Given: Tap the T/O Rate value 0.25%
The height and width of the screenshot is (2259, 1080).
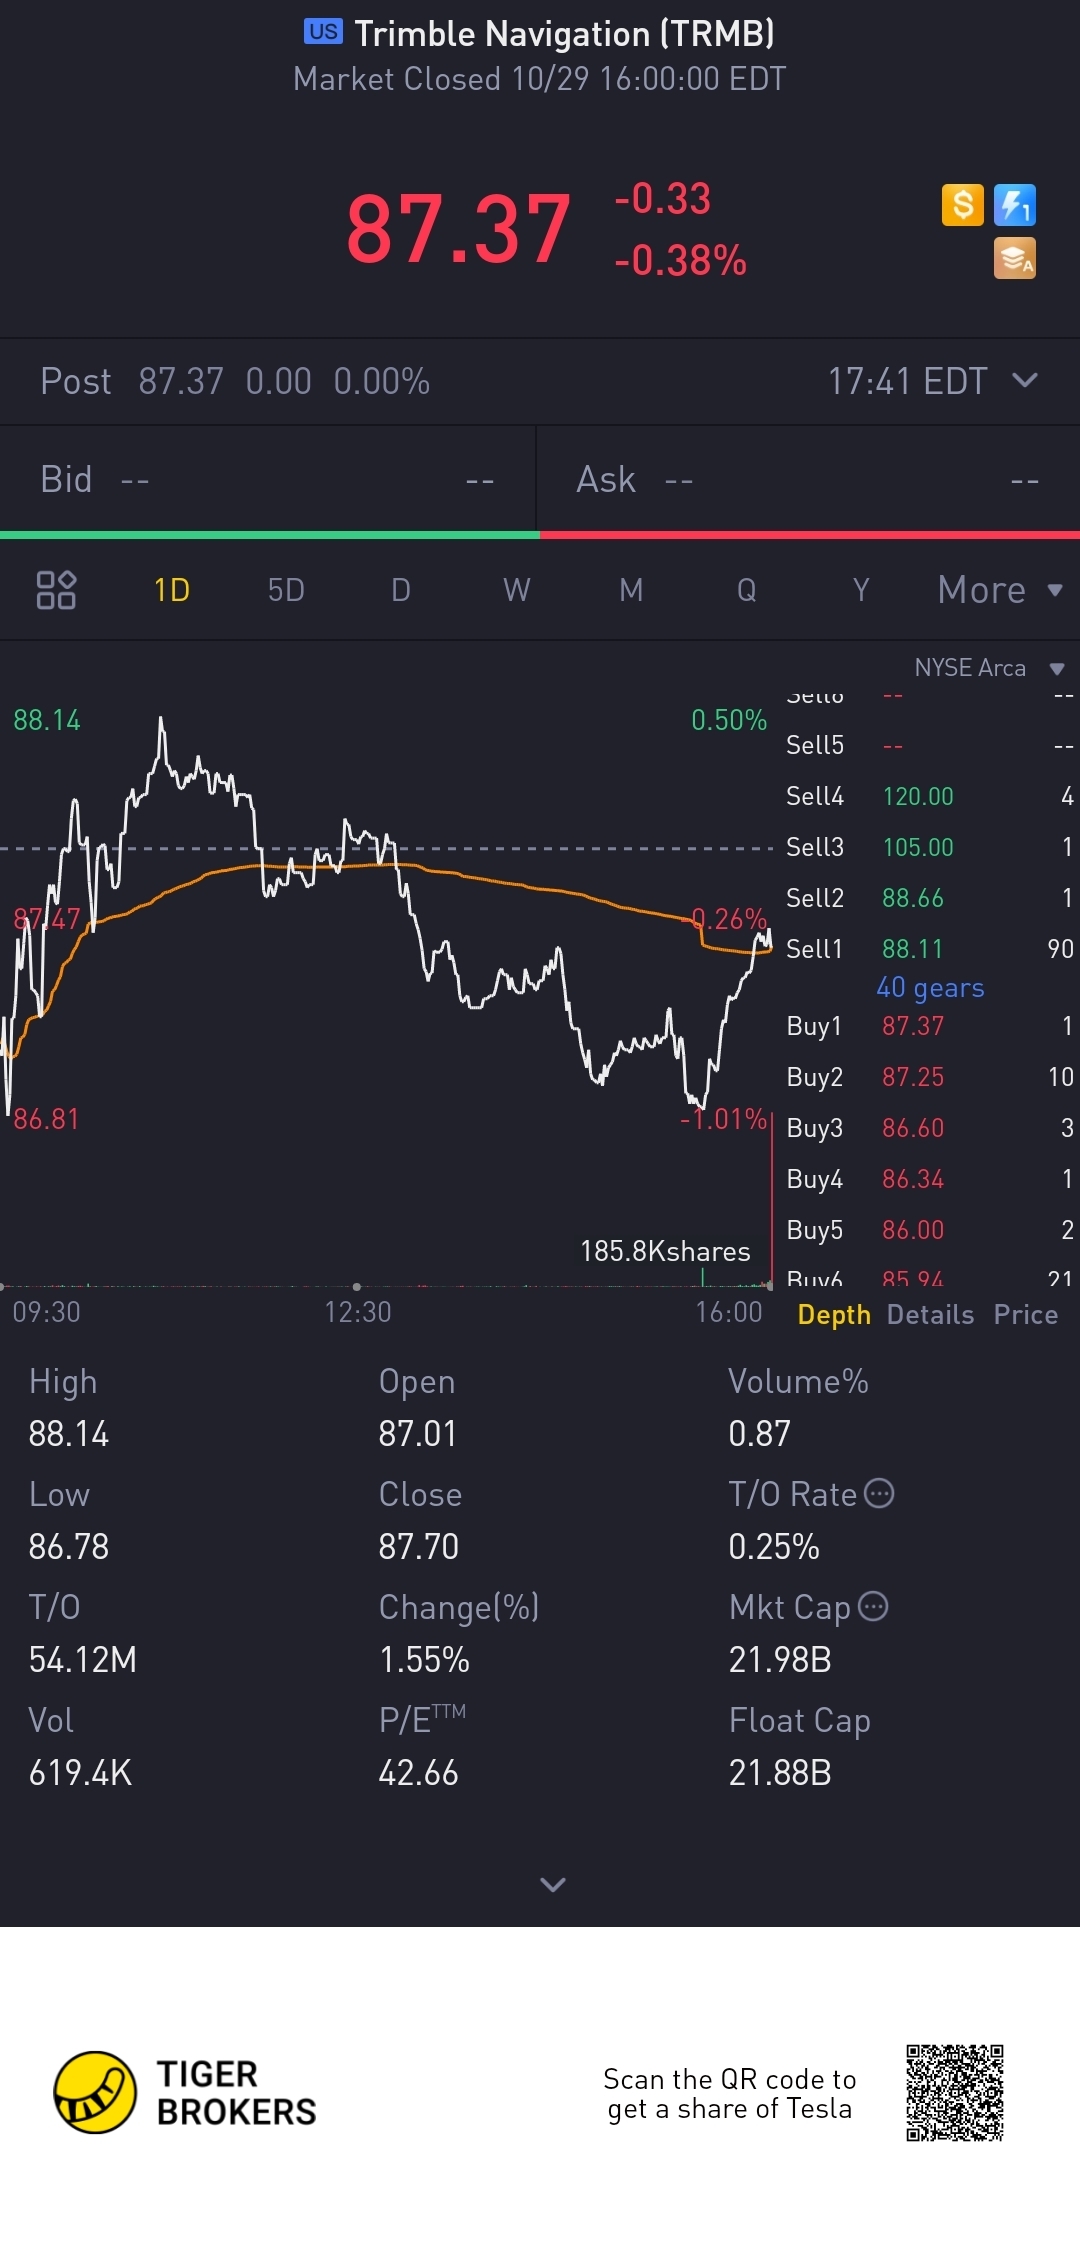Looking at the screenshot, I should tap(774, 1547).
